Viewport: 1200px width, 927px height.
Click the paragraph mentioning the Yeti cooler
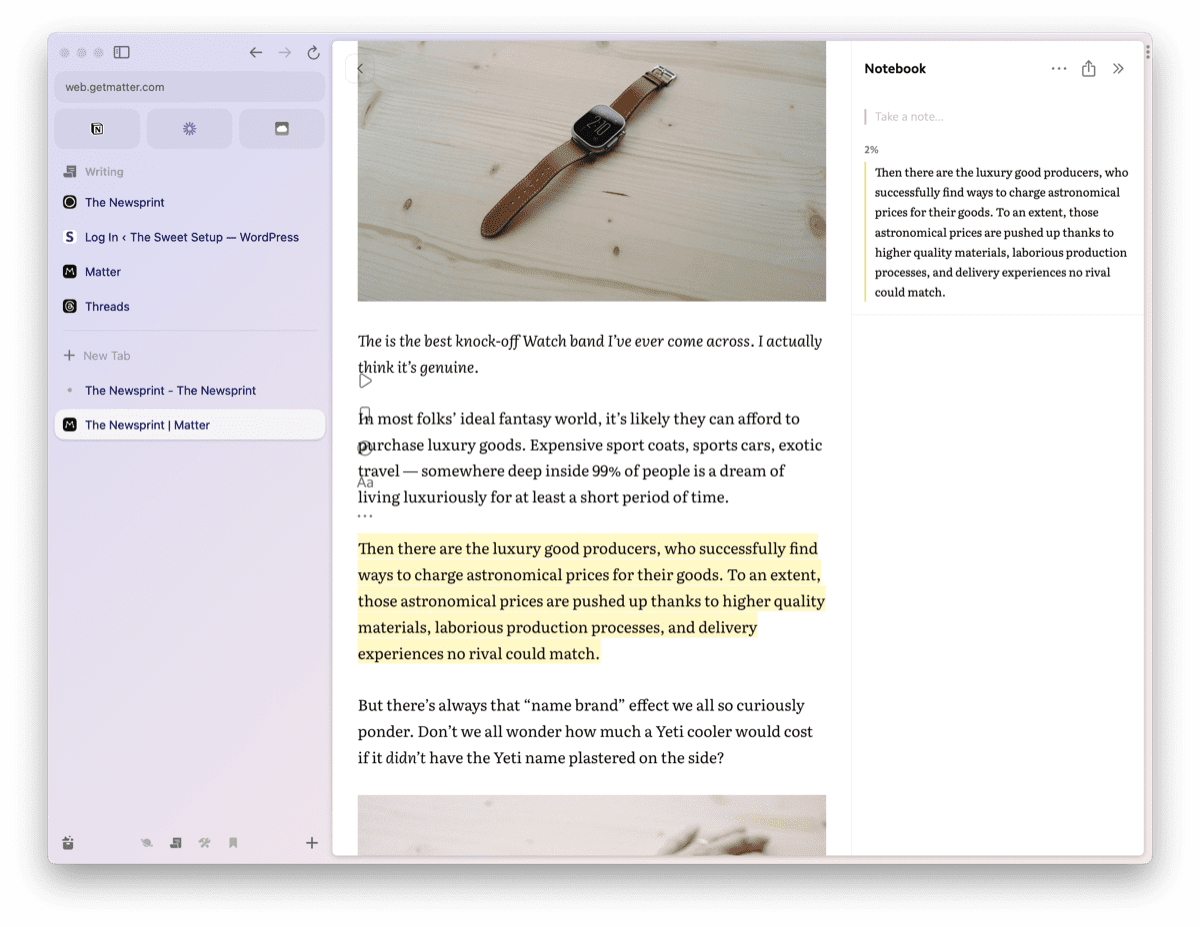click(586, 731)
